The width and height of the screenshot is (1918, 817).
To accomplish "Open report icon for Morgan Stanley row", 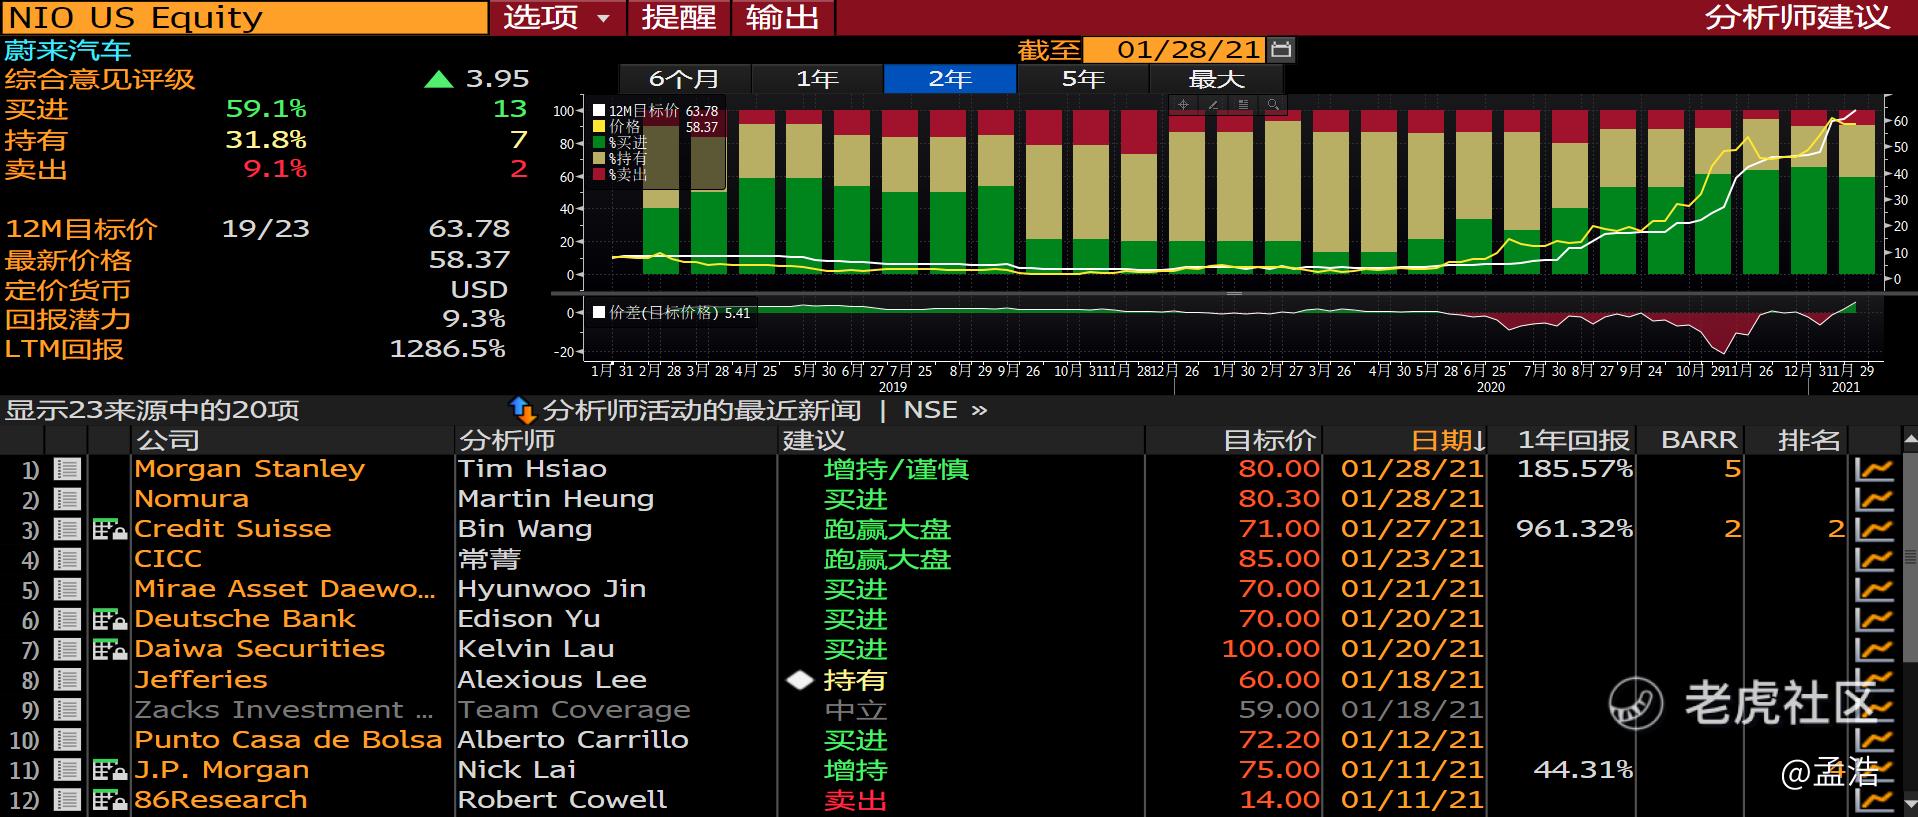I will point(67,469).
